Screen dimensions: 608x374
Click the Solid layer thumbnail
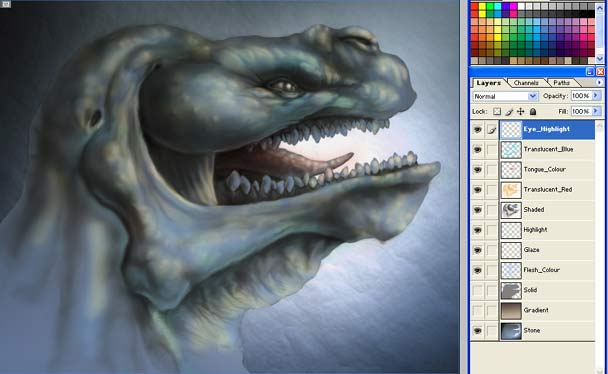pos(511,290)
